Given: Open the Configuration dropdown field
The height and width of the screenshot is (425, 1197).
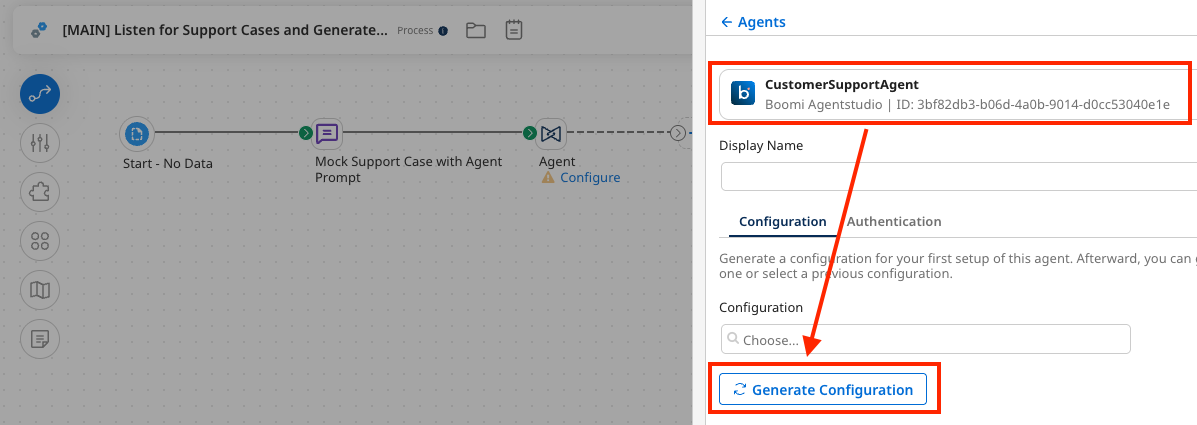Looking at the screenshot, I should [x=925, y=339].
